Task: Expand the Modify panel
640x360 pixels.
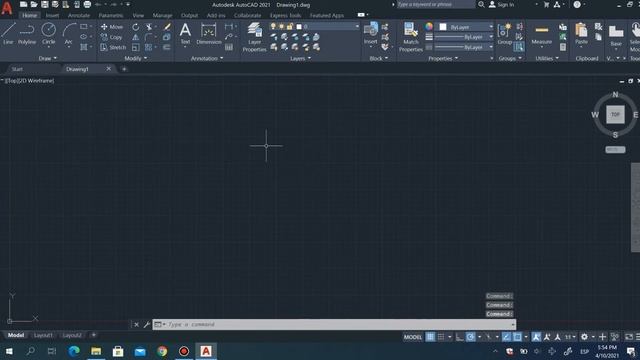Action: tap(136, 58)
